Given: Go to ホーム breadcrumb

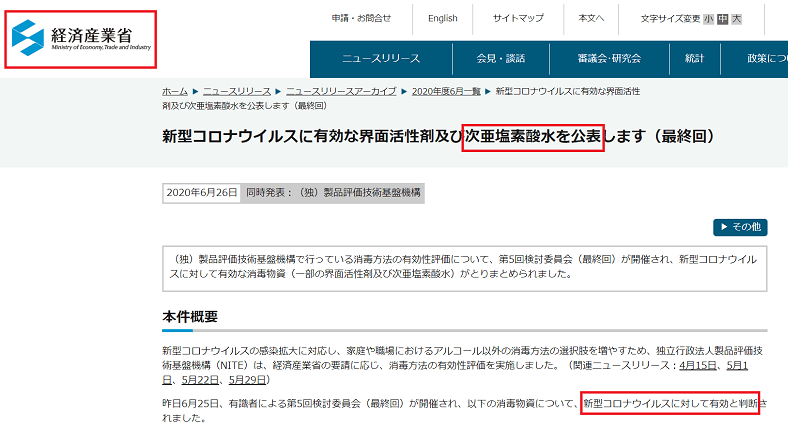Looking at the screenshot, I should point(175,91).
